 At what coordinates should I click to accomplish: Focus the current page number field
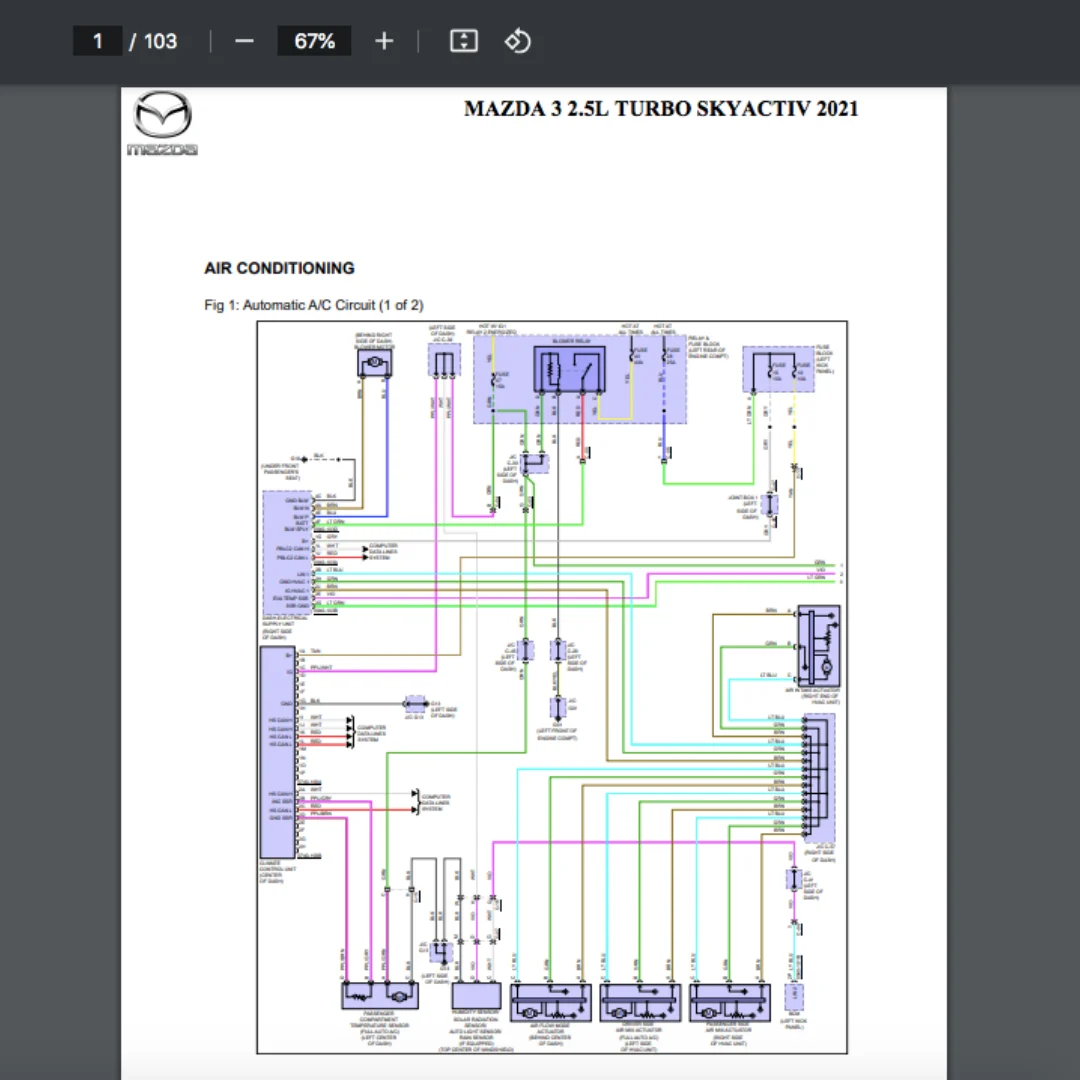pos(98,41)
